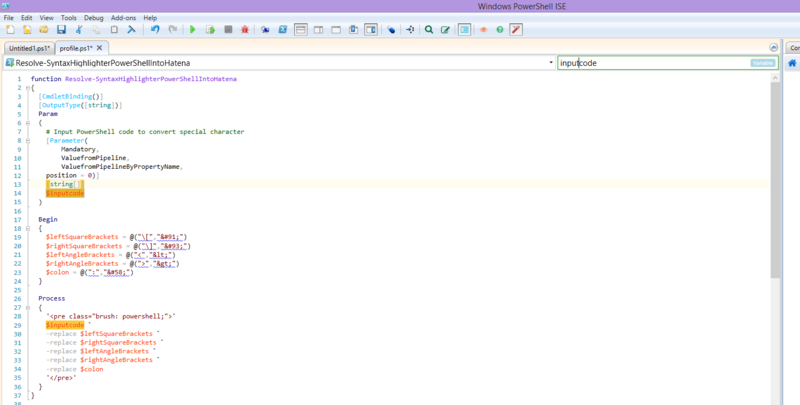This screenshot has height=405, width=800.
Task: Click the highlighted $inputcode on line 14
Action: pos(65,193)
